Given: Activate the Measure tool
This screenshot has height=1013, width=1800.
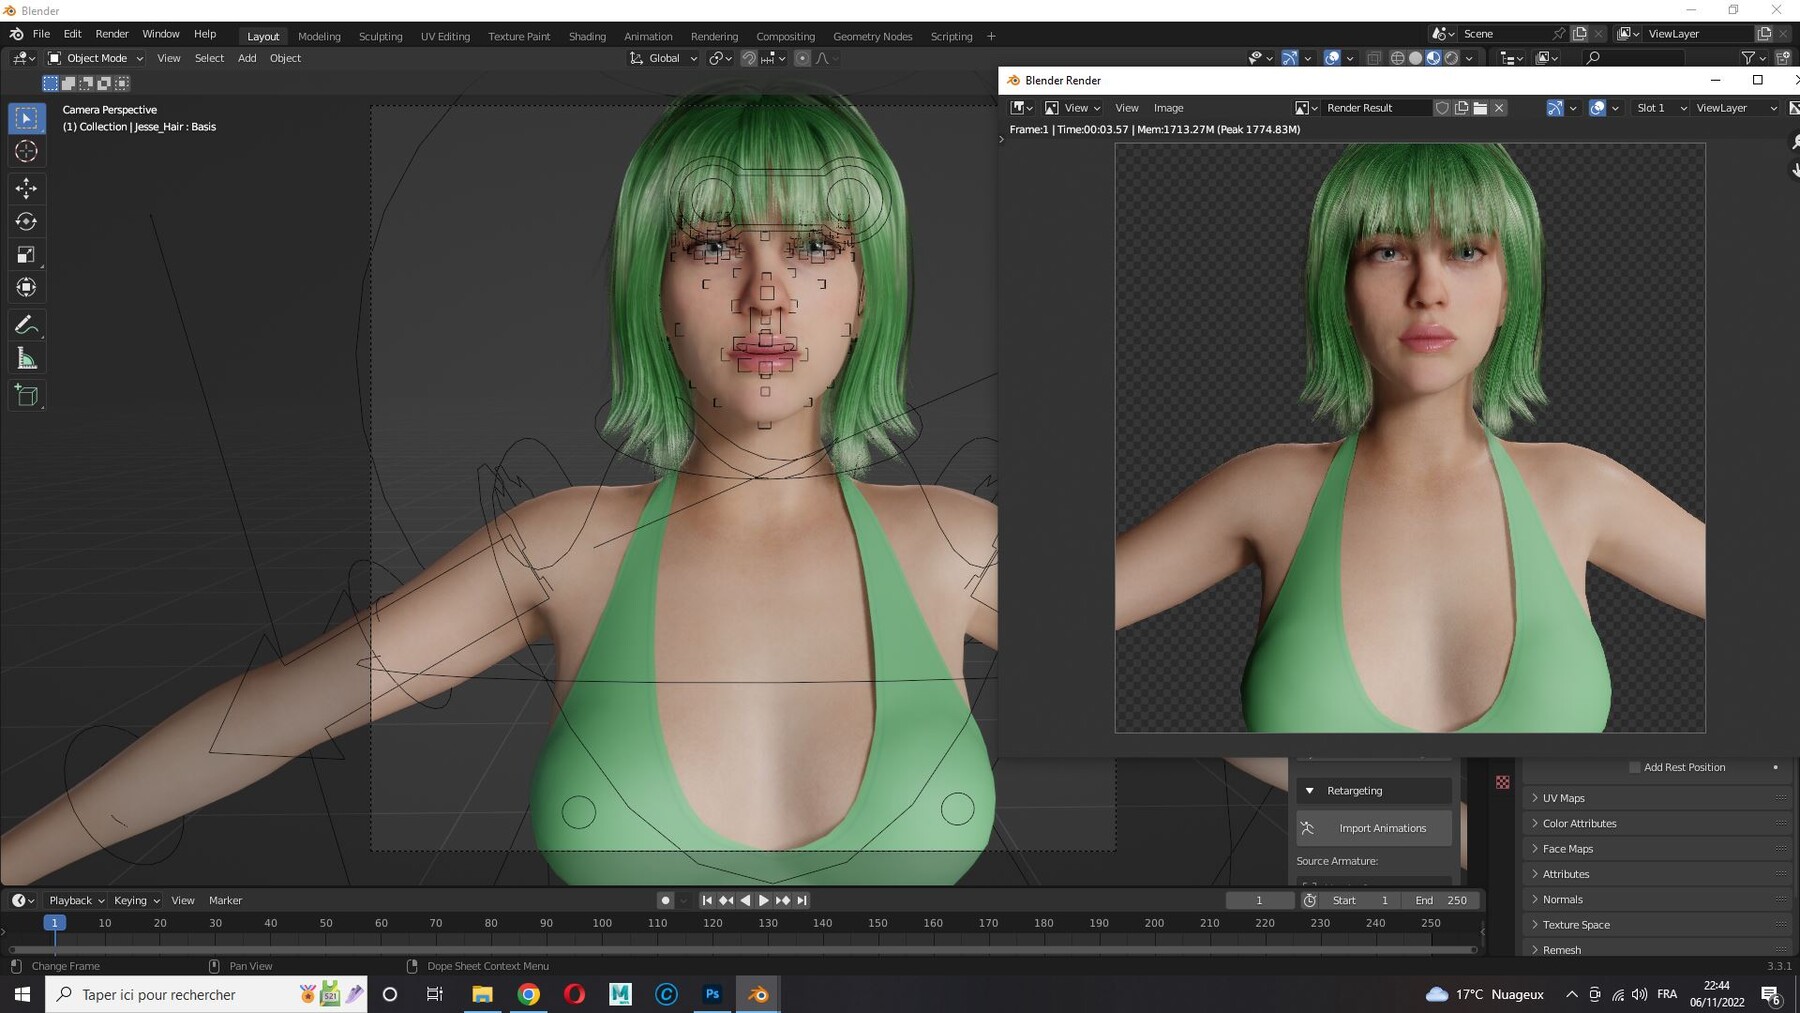Looking at the screenshot, I should [x=26, y=358].
